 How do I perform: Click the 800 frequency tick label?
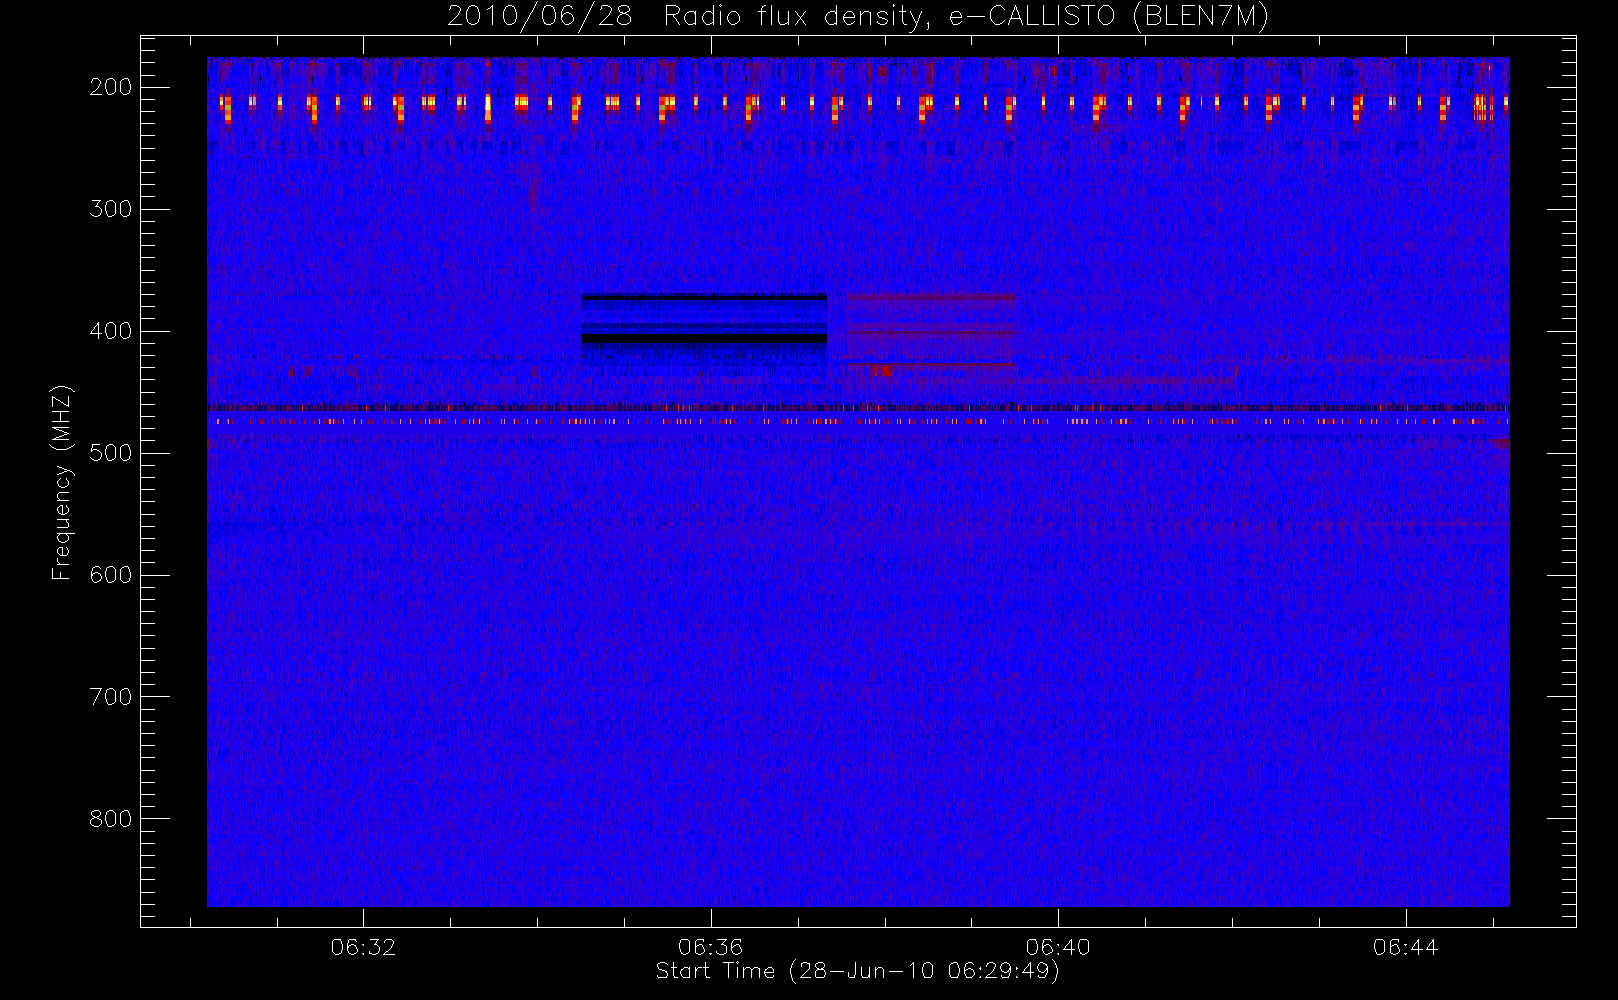(111, 819)
